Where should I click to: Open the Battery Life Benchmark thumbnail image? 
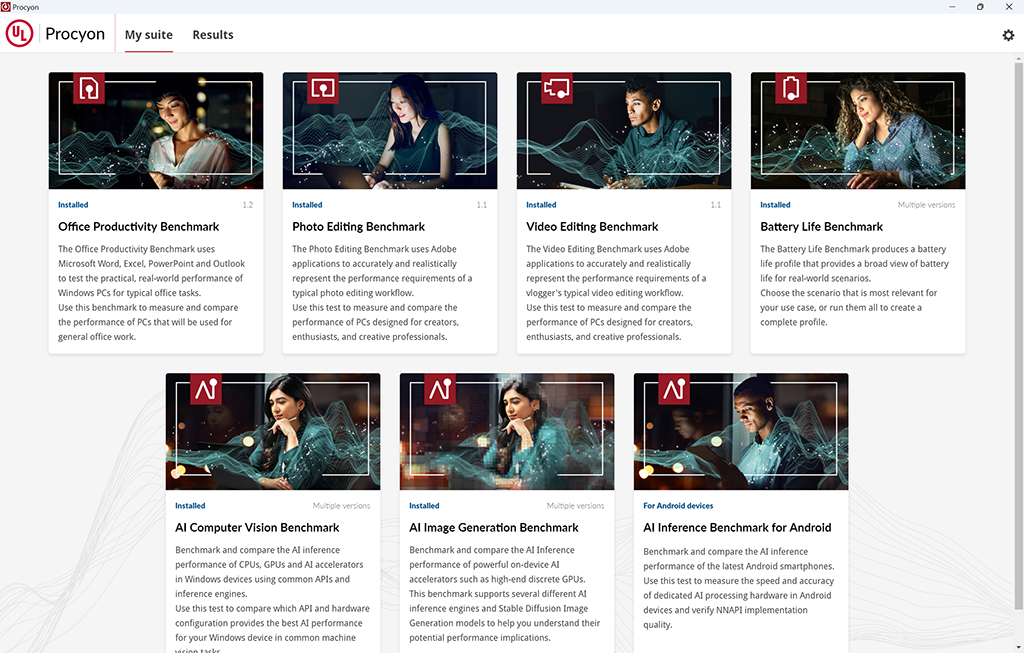coord(858,131)
